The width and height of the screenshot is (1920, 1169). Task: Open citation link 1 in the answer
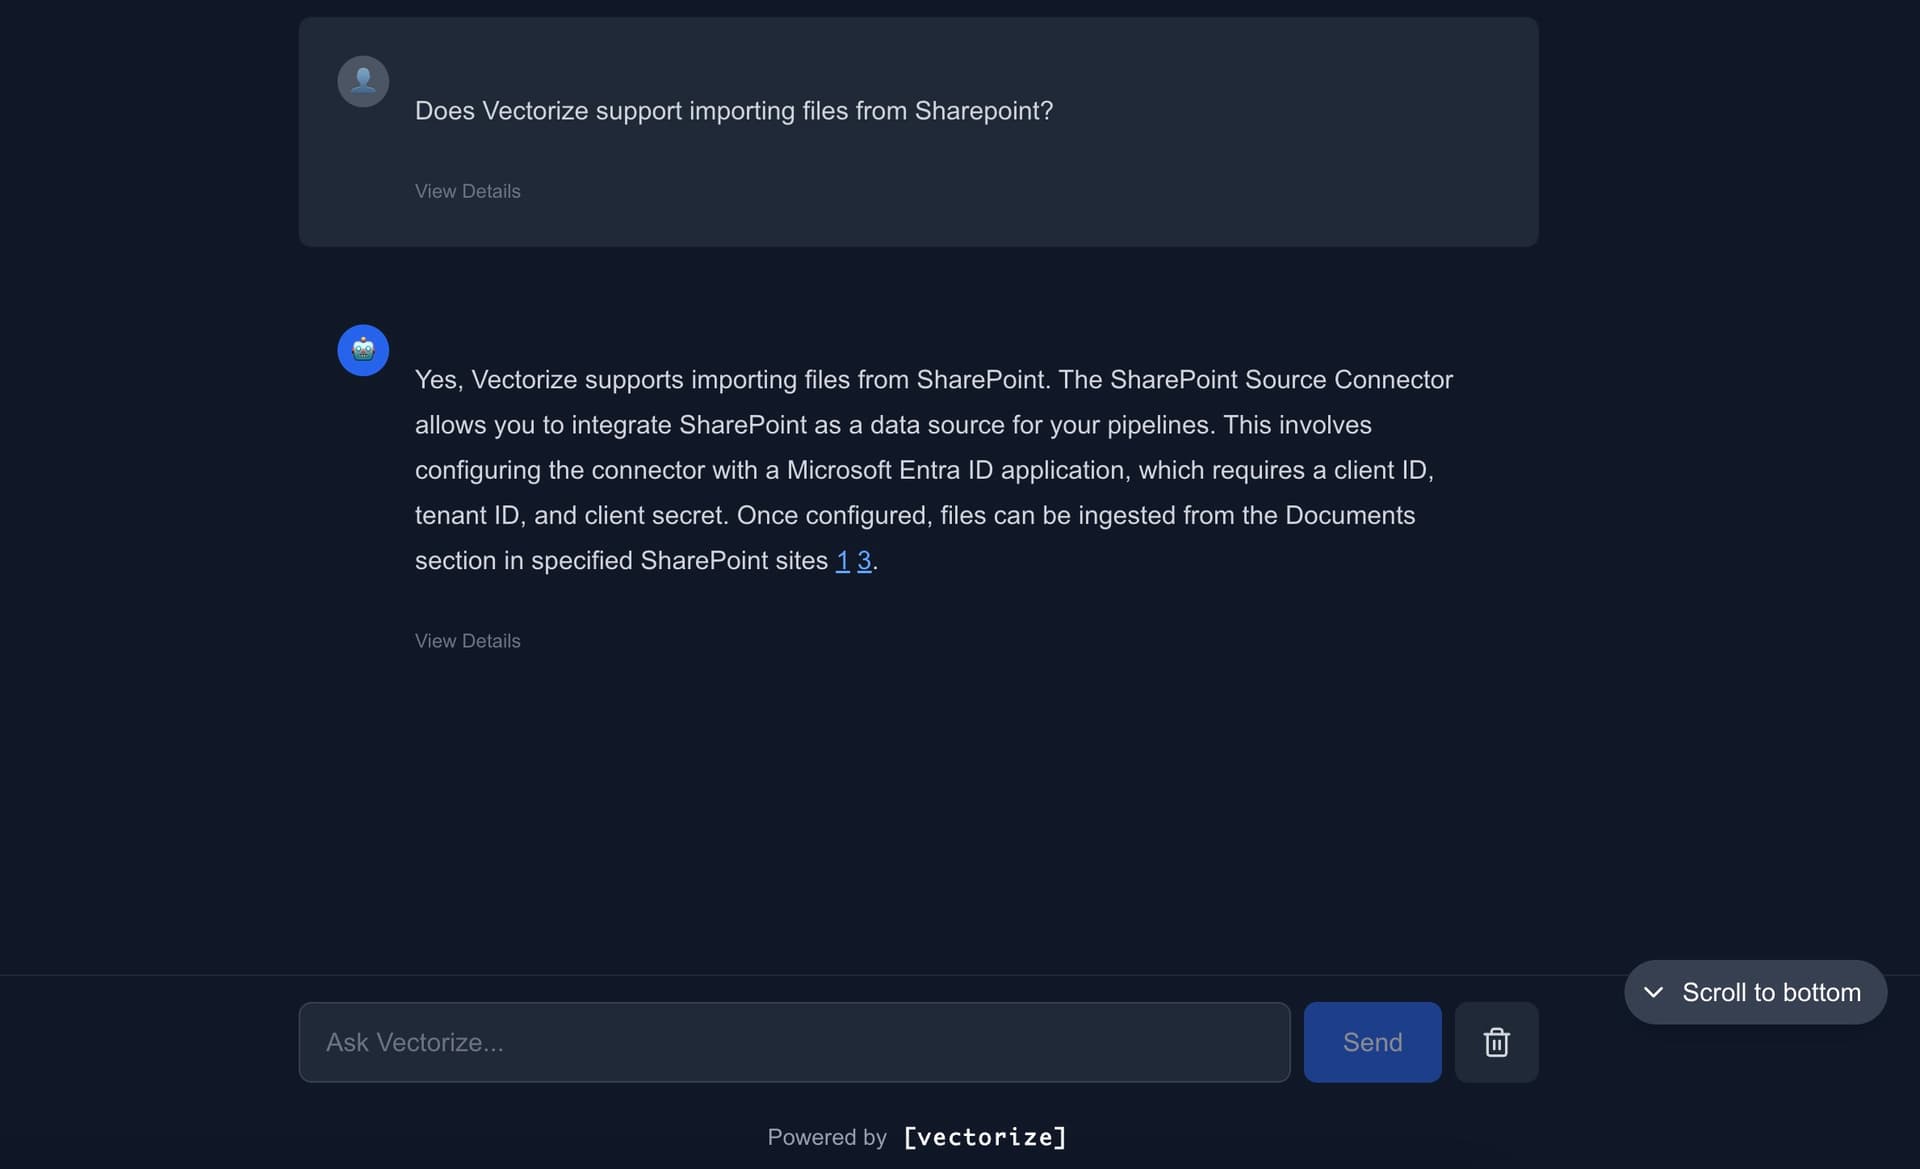(x=842, y=561)
